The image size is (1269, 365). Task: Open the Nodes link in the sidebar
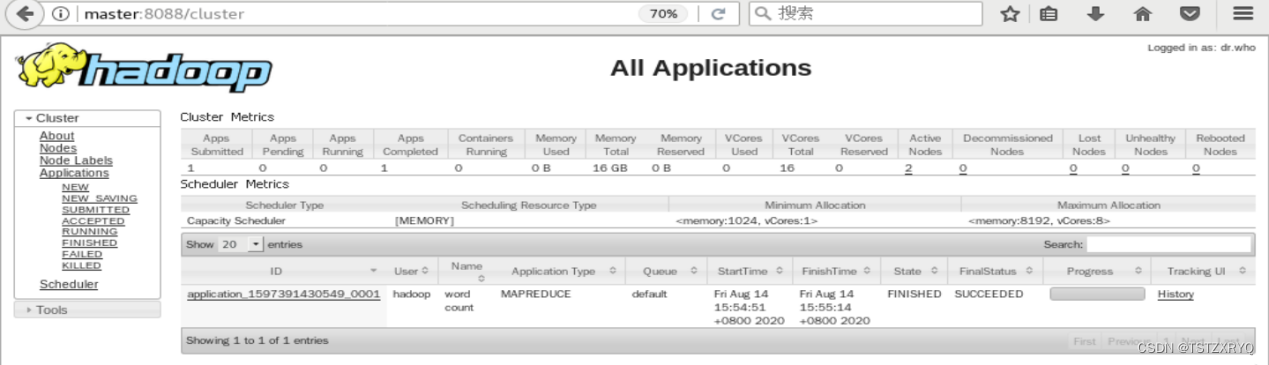pos(58,148)
